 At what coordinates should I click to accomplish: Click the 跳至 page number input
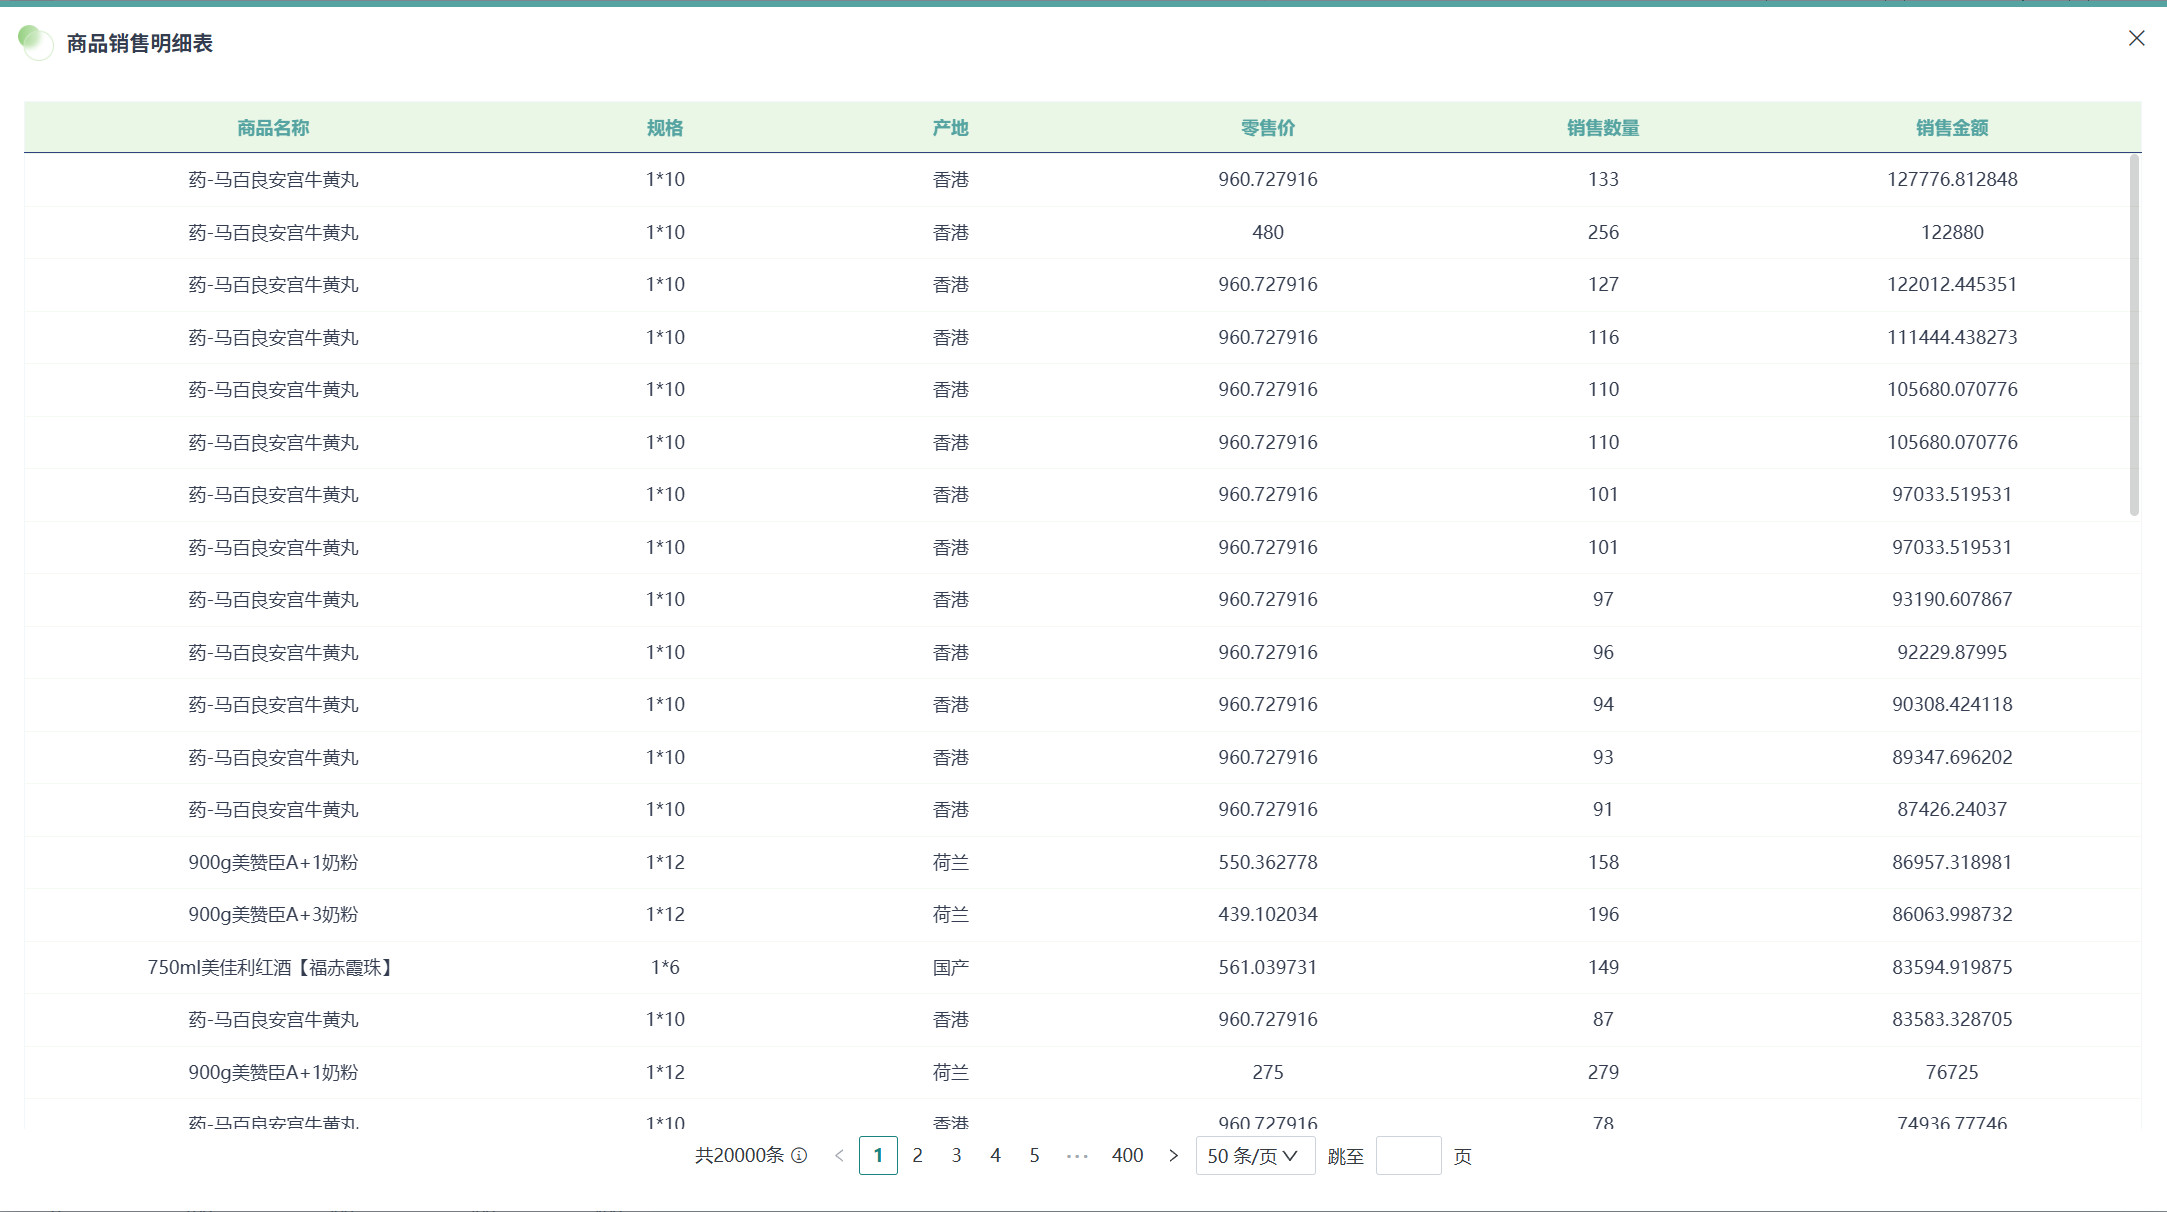(1407, 1156)
